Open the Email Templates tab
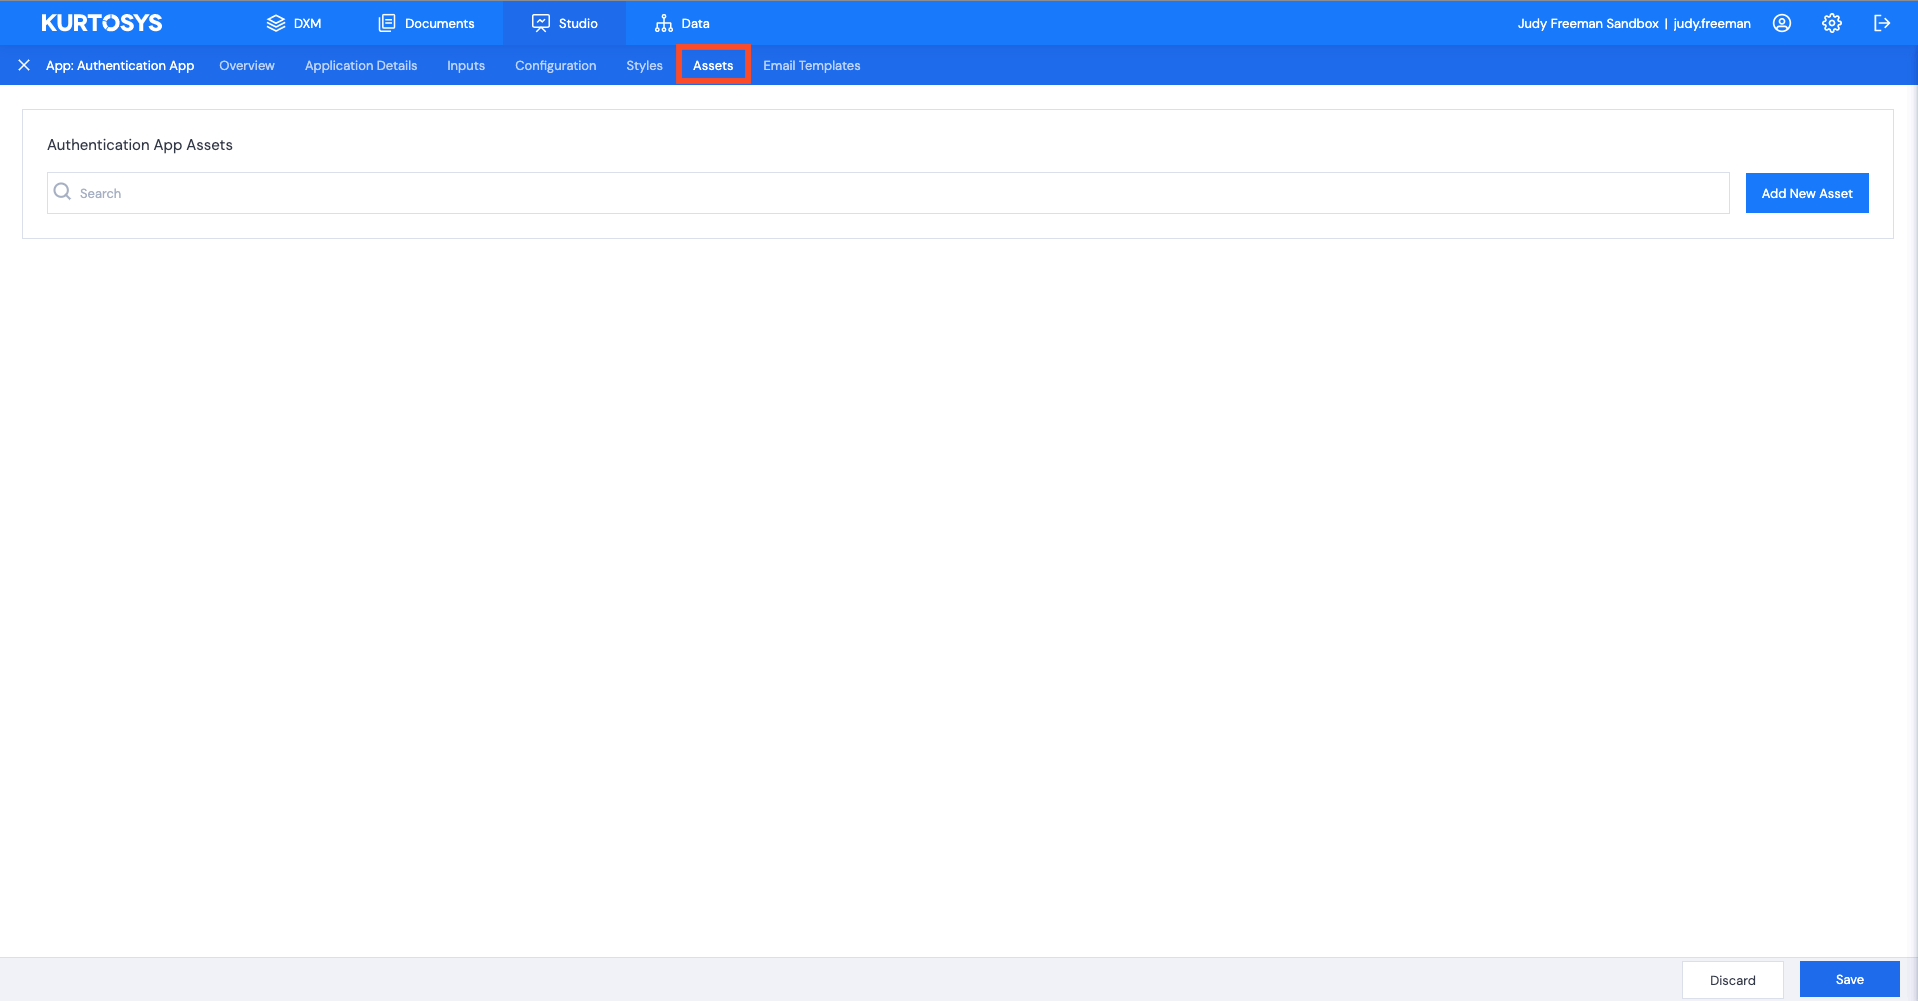1918x1001 pixels. coord(811,65)
